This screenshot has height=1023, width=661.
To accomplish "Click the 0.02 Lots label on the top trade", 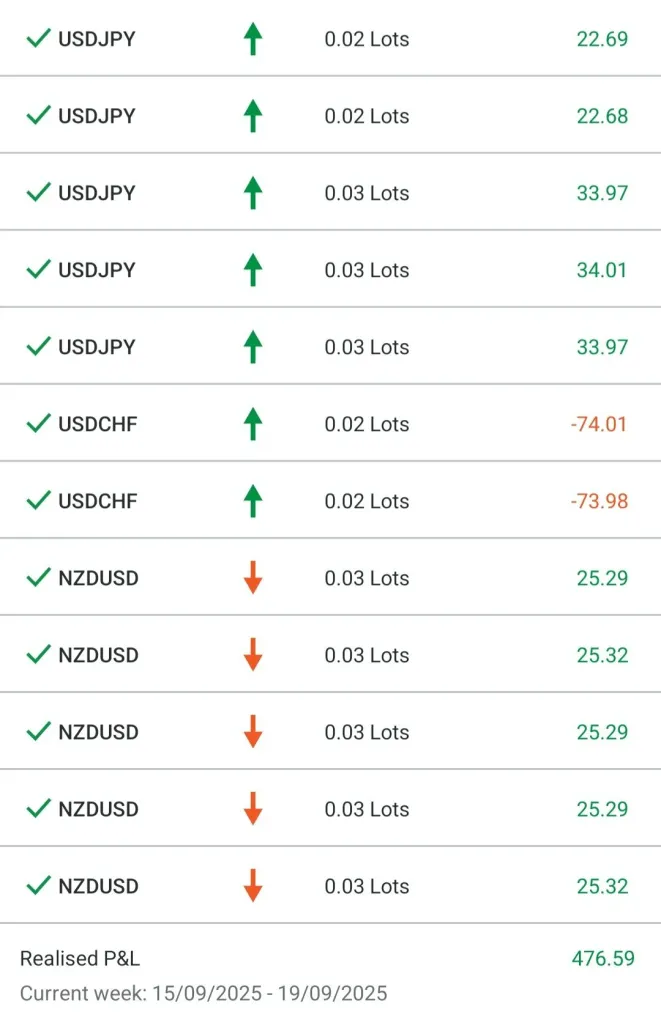I will 367,39.
